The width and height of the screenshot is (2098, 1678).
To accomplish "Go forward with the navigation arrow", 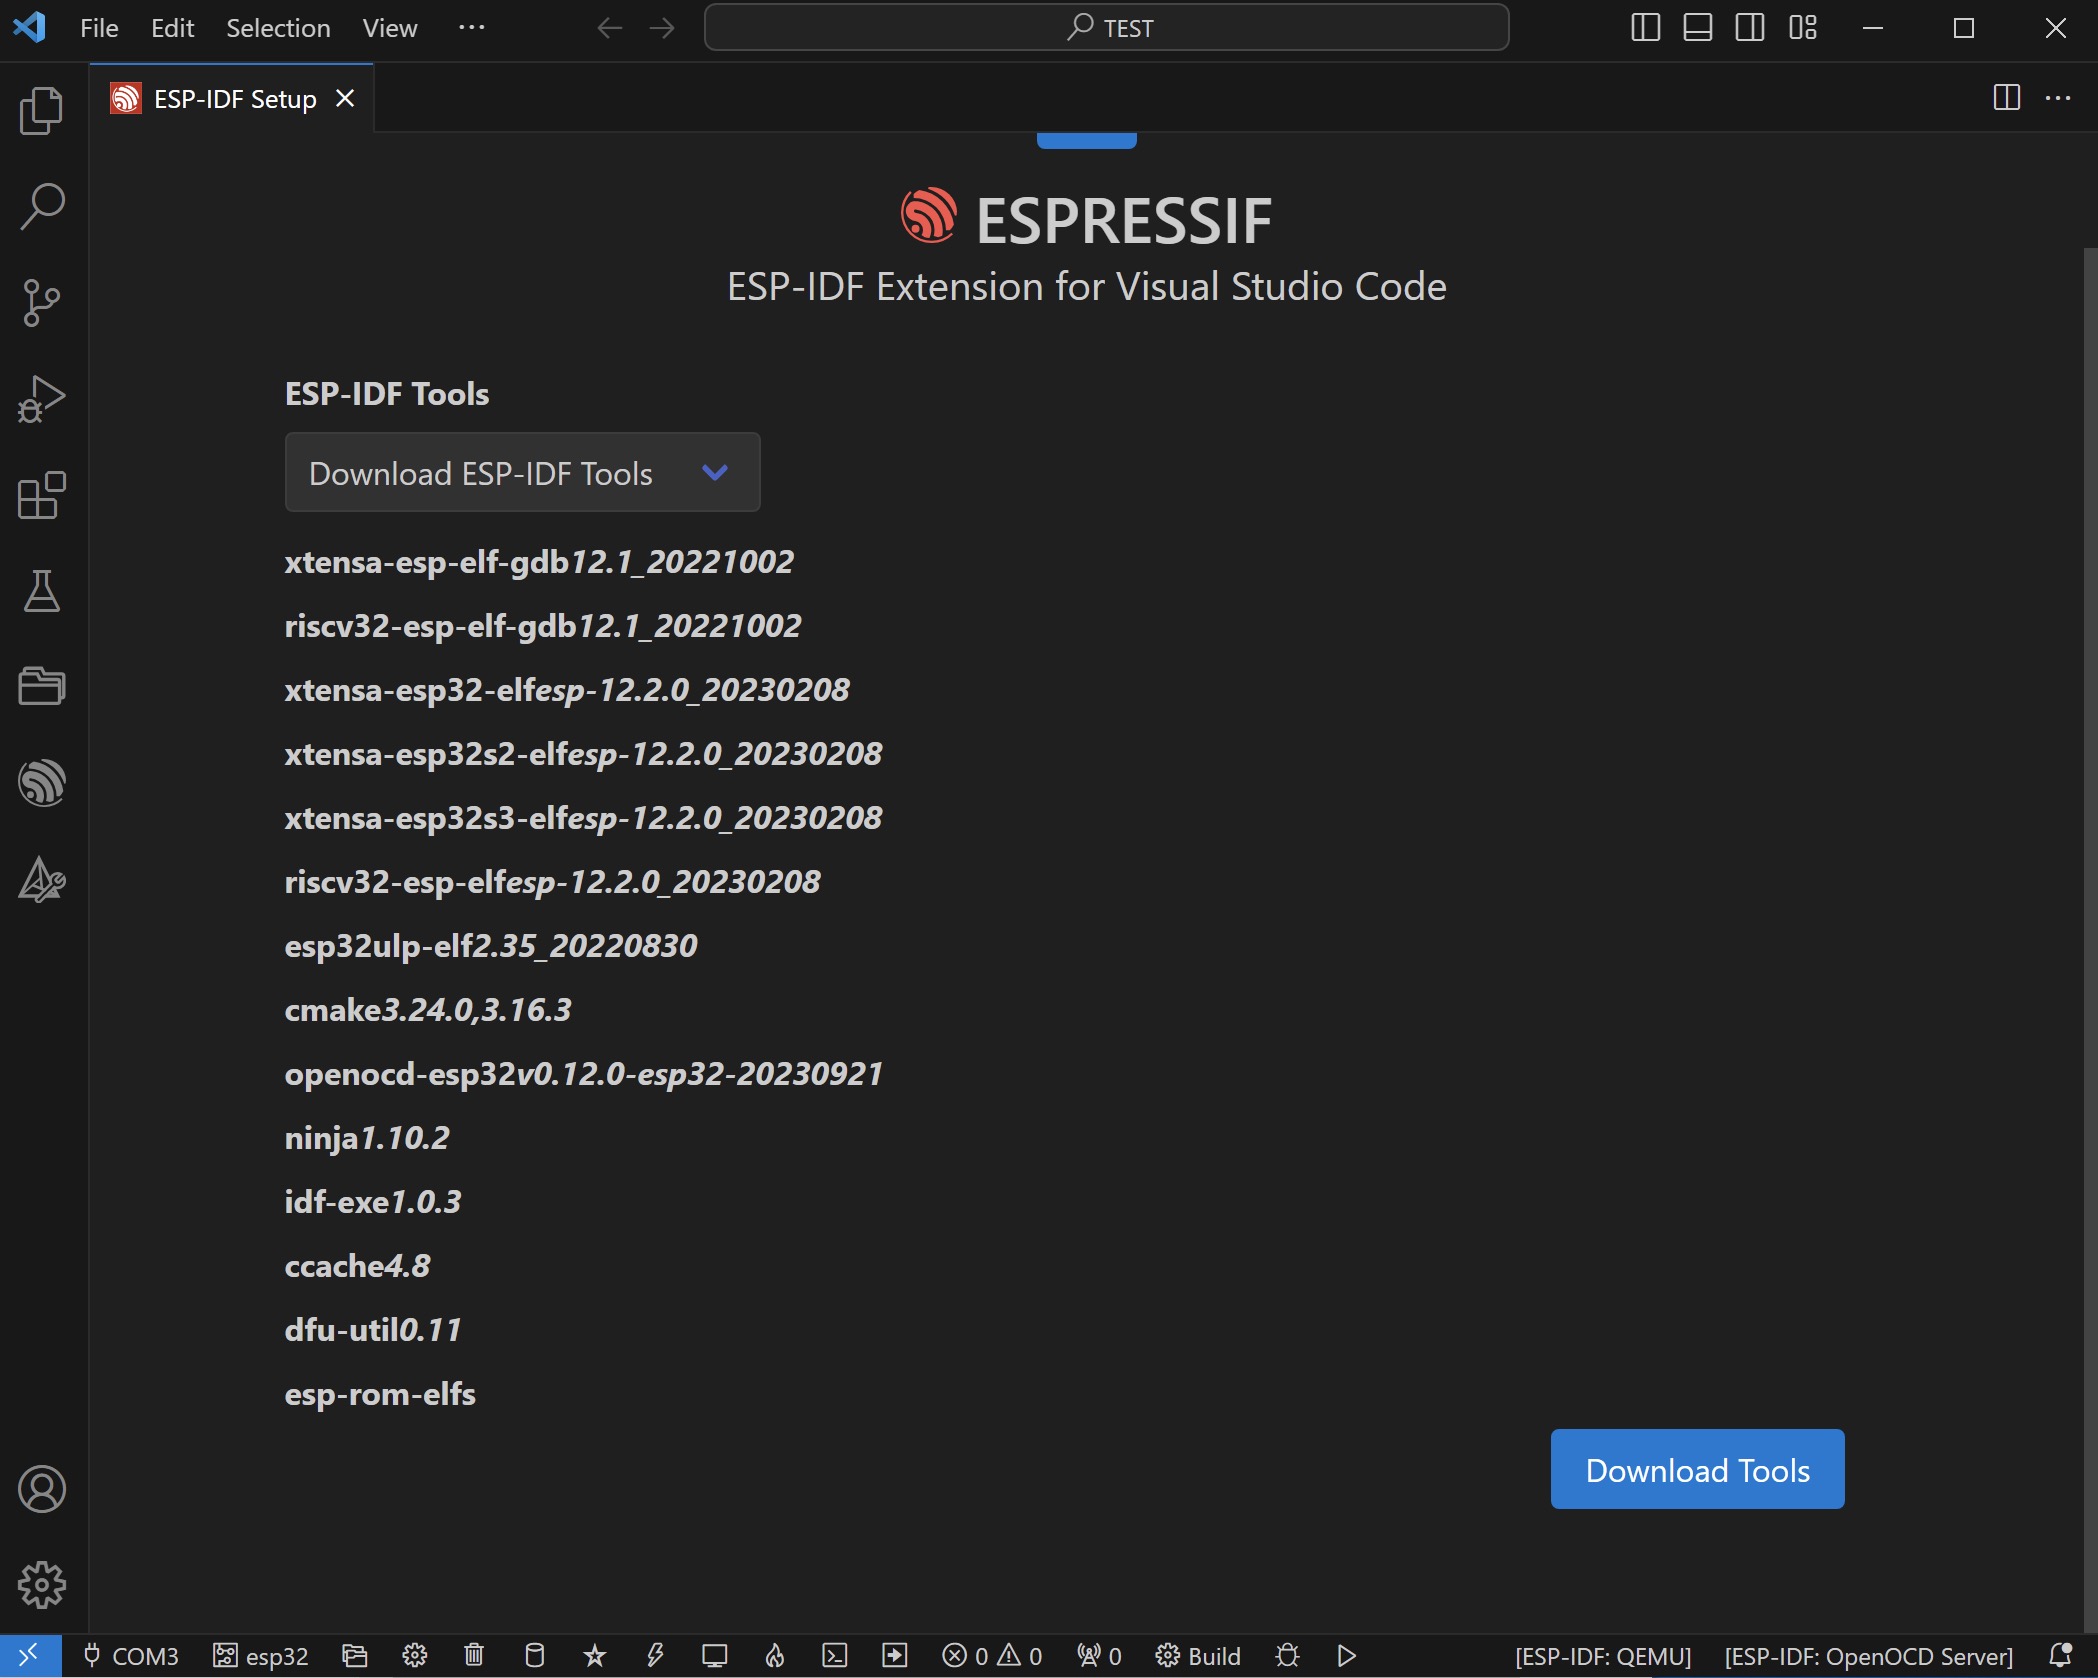I will [x=662, y=28].
